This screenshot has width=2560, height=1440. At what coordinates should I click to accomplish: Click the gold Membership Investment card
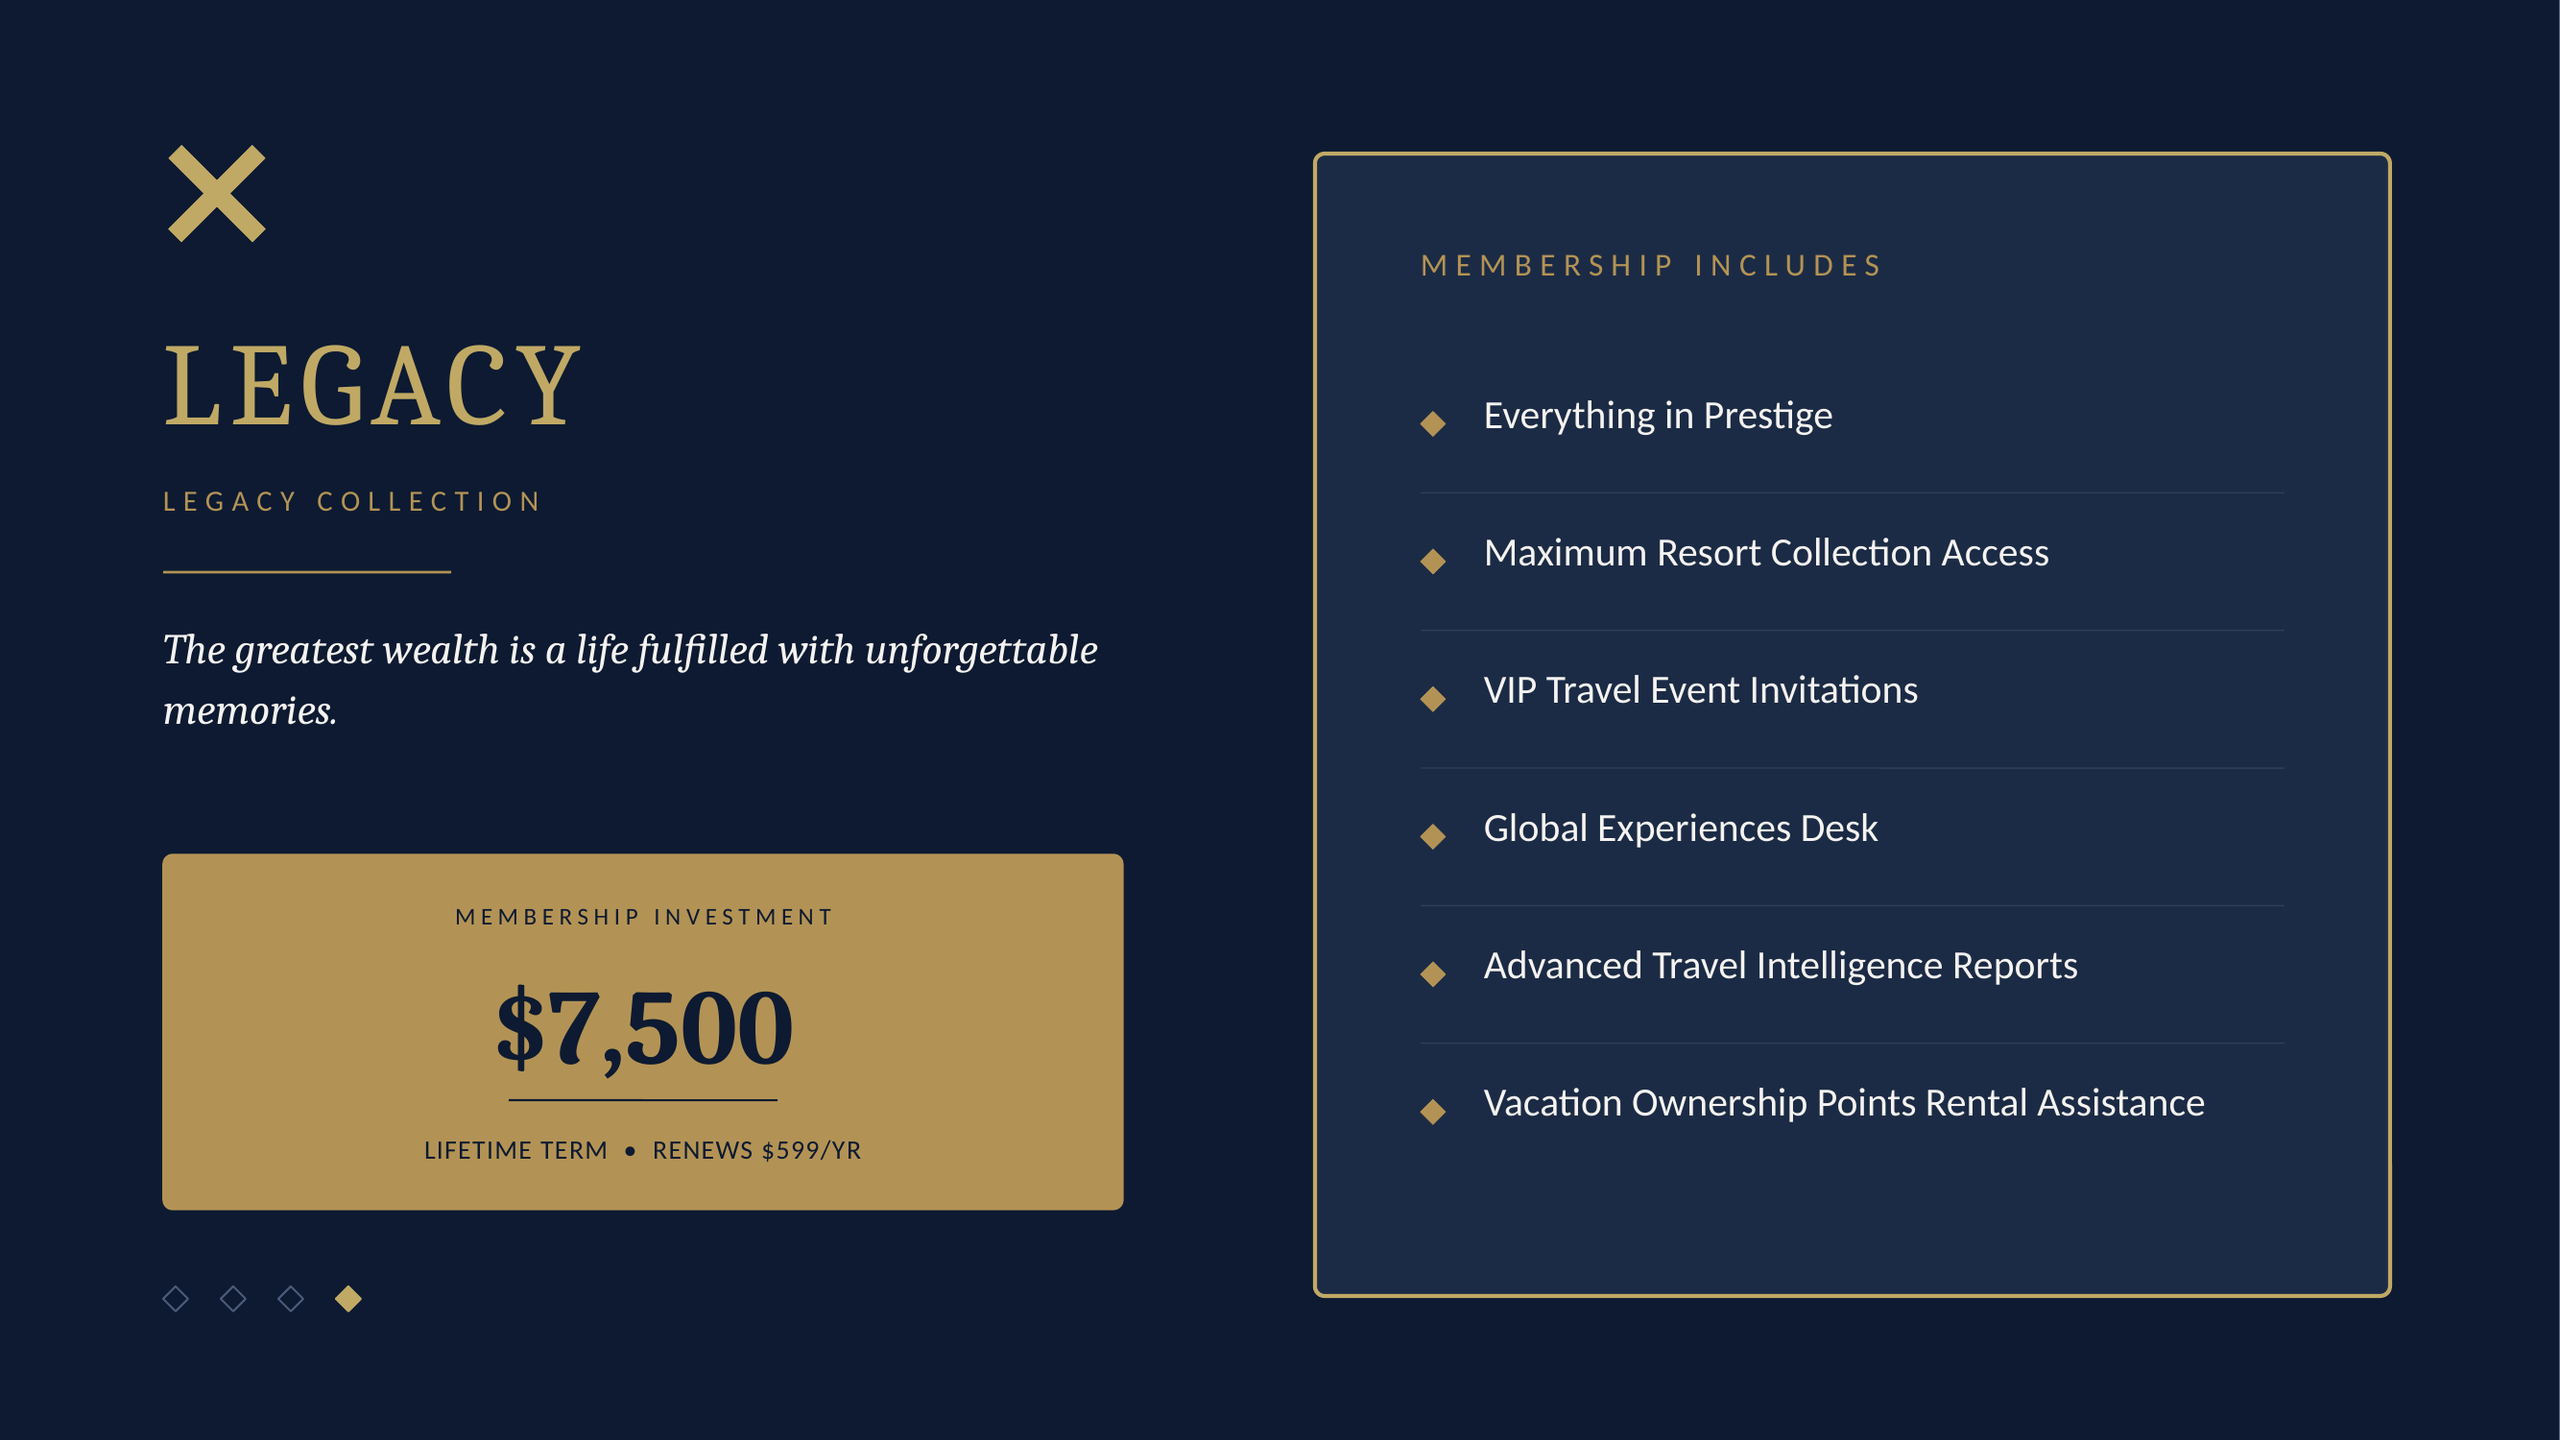[x=643, y=1031]
